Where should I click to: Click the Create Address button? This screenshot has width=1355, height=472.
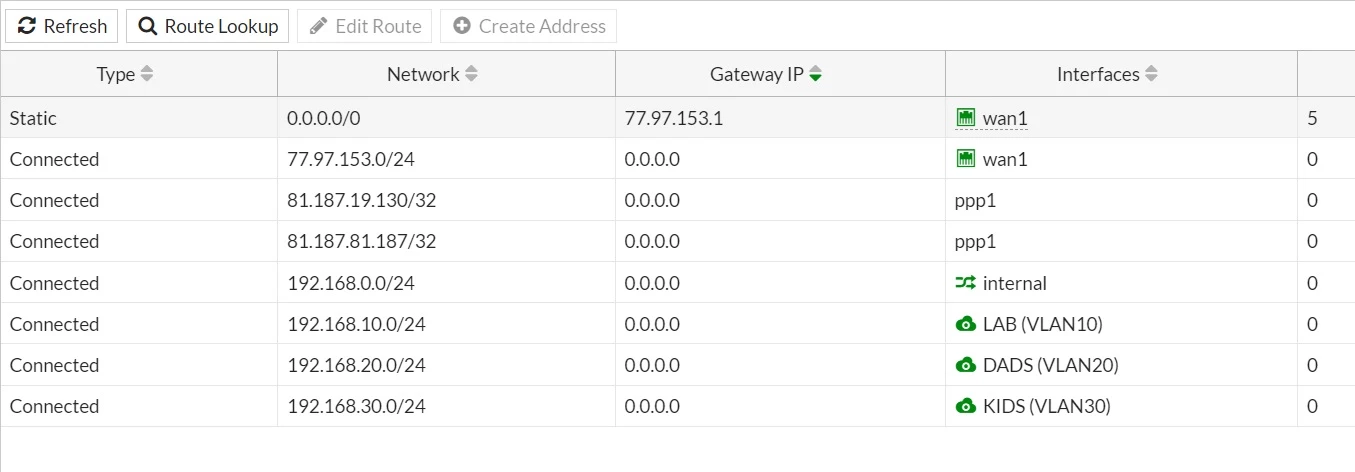point(529,26)
